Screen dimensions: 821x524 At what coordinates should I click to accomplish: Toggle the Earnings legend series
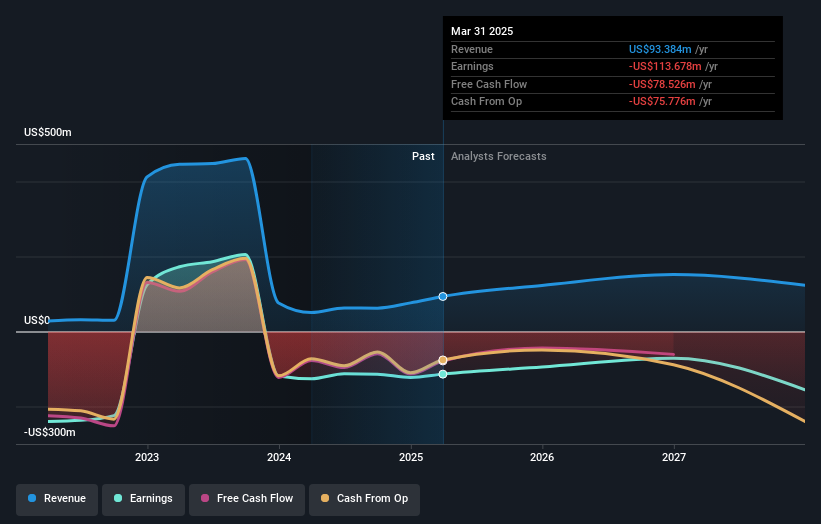[x=143, y=499]
